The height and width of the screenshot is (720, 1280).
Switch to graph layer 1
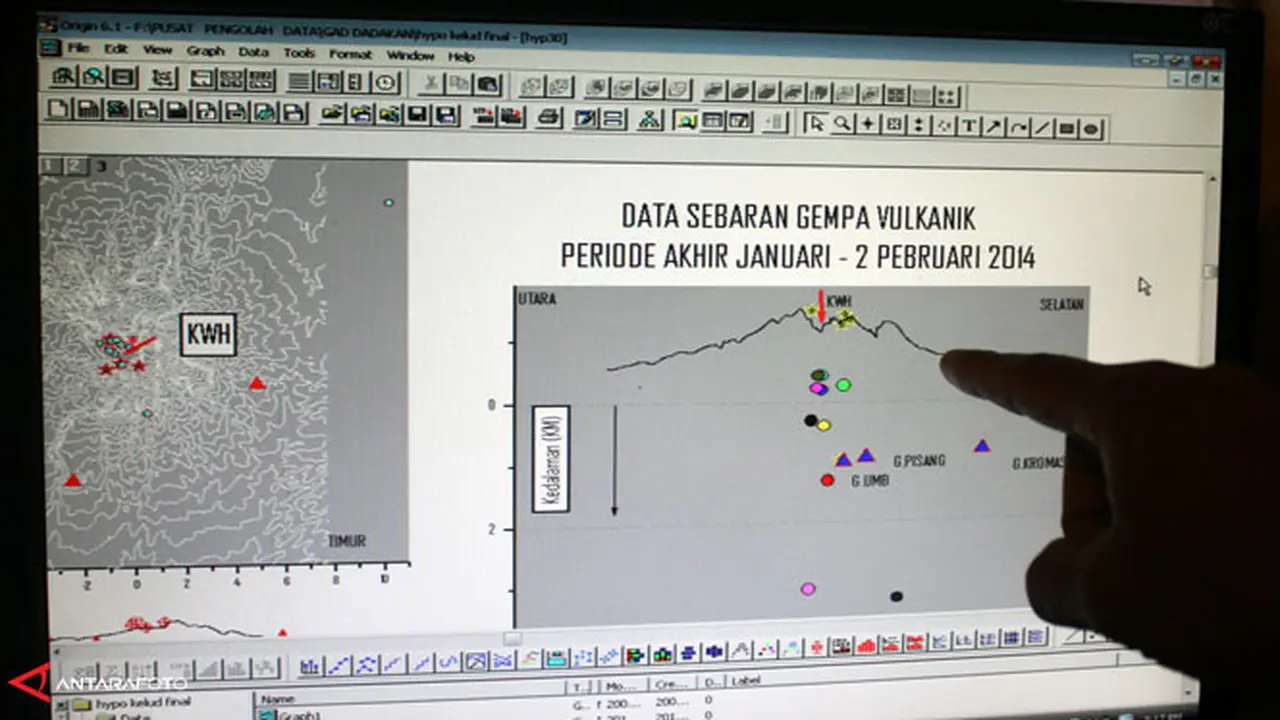(x=53, y=166)
